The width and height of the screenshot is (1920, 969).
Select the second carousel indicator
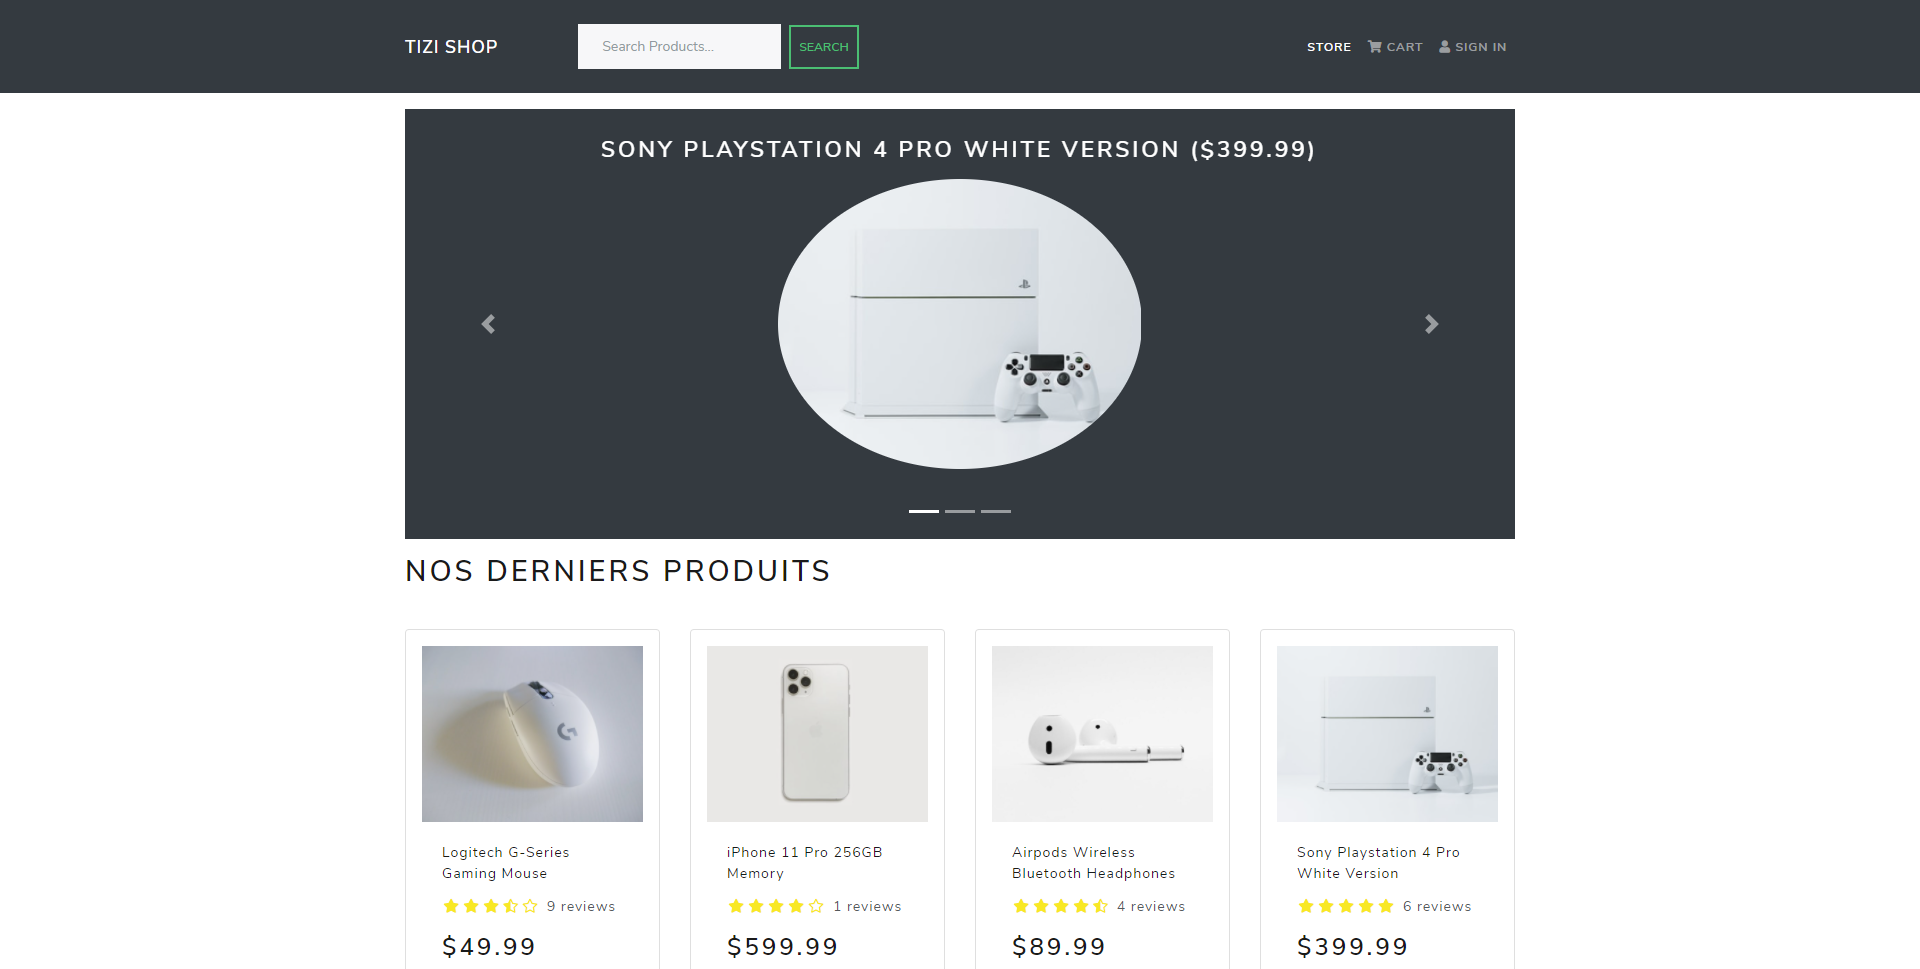click(960, 511)
